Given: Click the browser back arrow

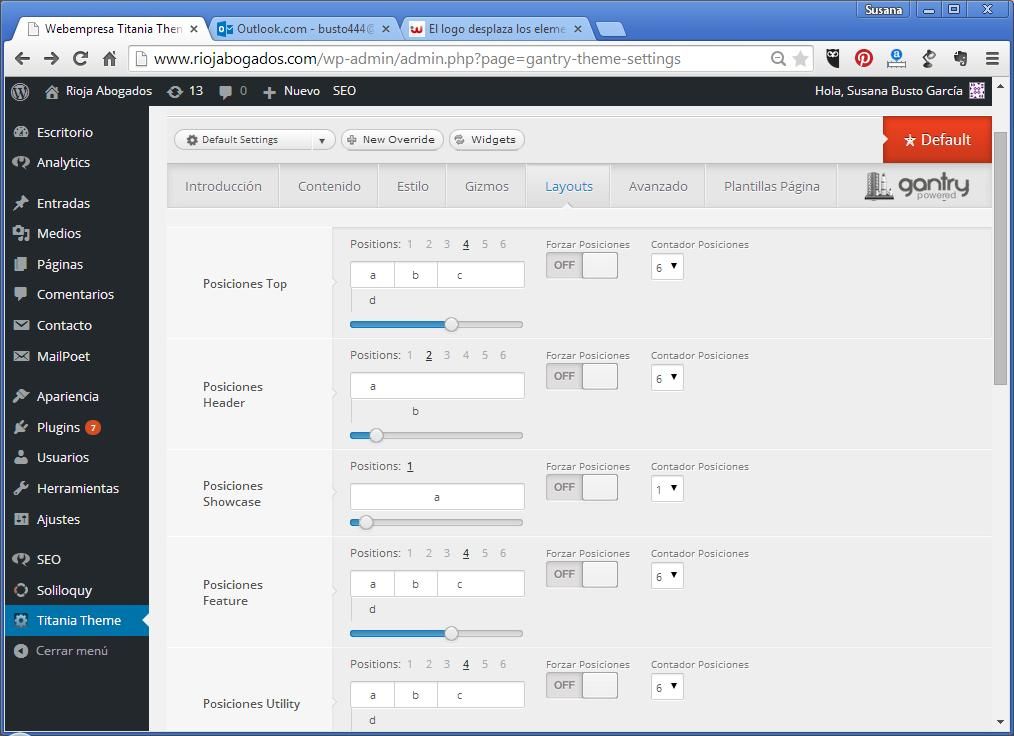Looking at the screenshot, I should (x=22, y=59).
